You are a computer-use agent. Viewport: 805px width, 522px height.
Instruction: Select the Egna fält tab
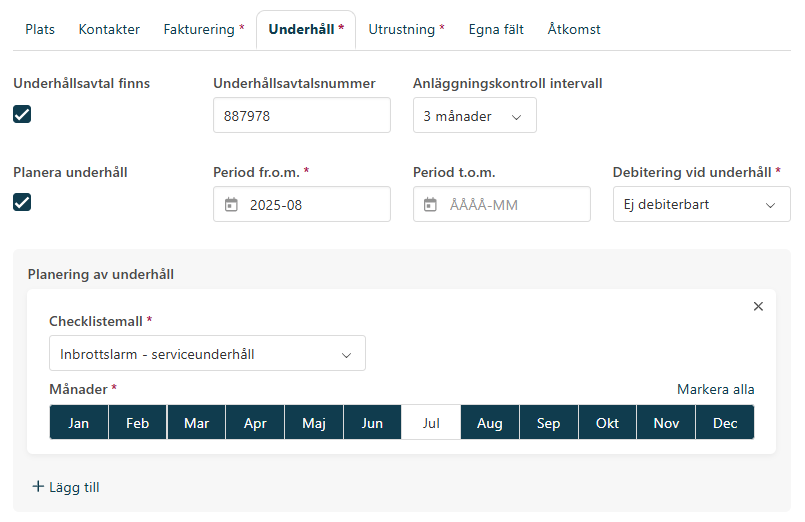click(496, 30)
